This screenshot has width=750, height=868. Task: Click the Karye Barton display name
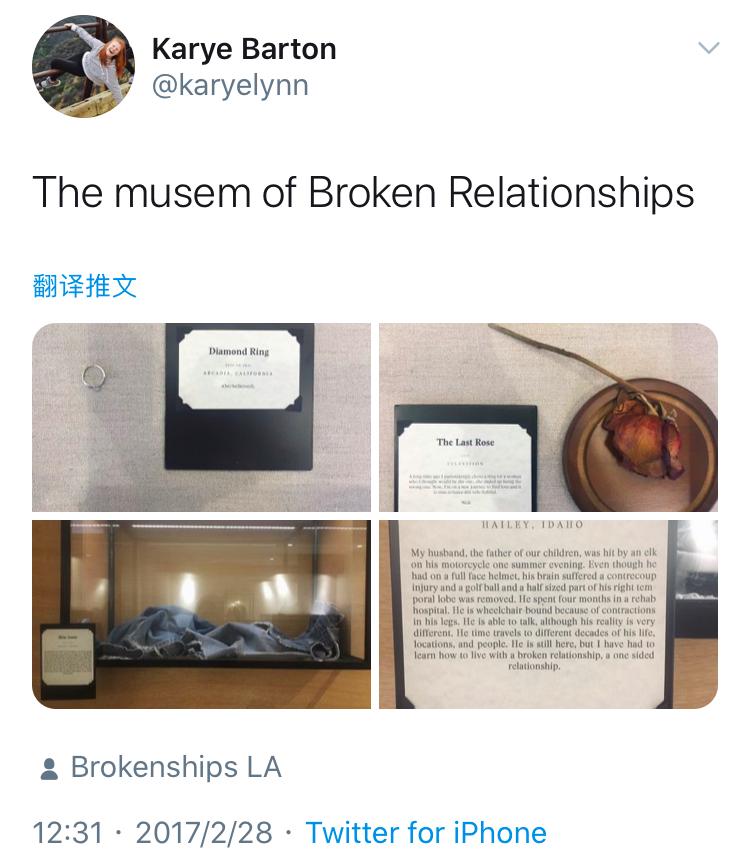[x=244, y=49]
